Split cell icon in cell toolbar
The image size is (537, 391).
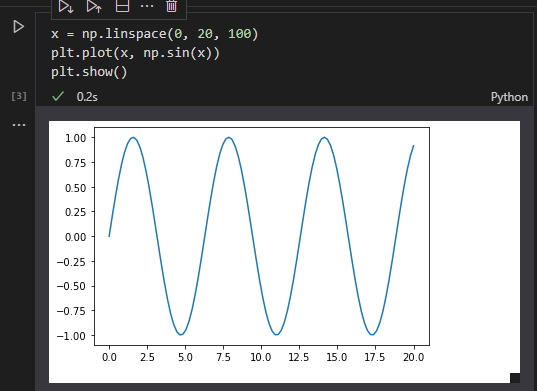122,6
